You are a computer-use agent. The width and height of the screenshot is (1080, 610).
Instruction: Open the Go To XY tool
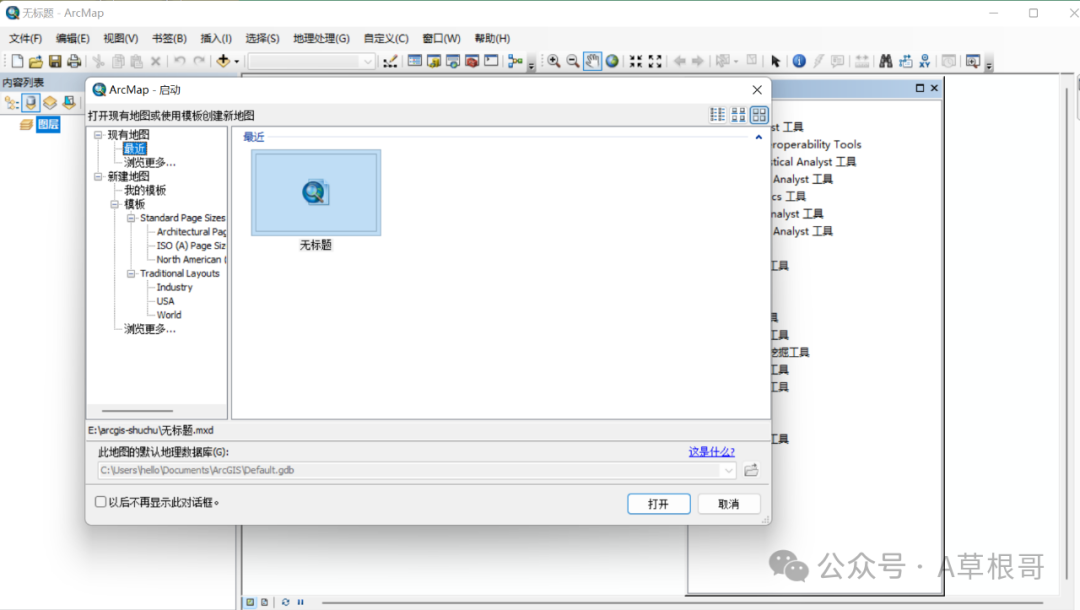tap(924, 61)
